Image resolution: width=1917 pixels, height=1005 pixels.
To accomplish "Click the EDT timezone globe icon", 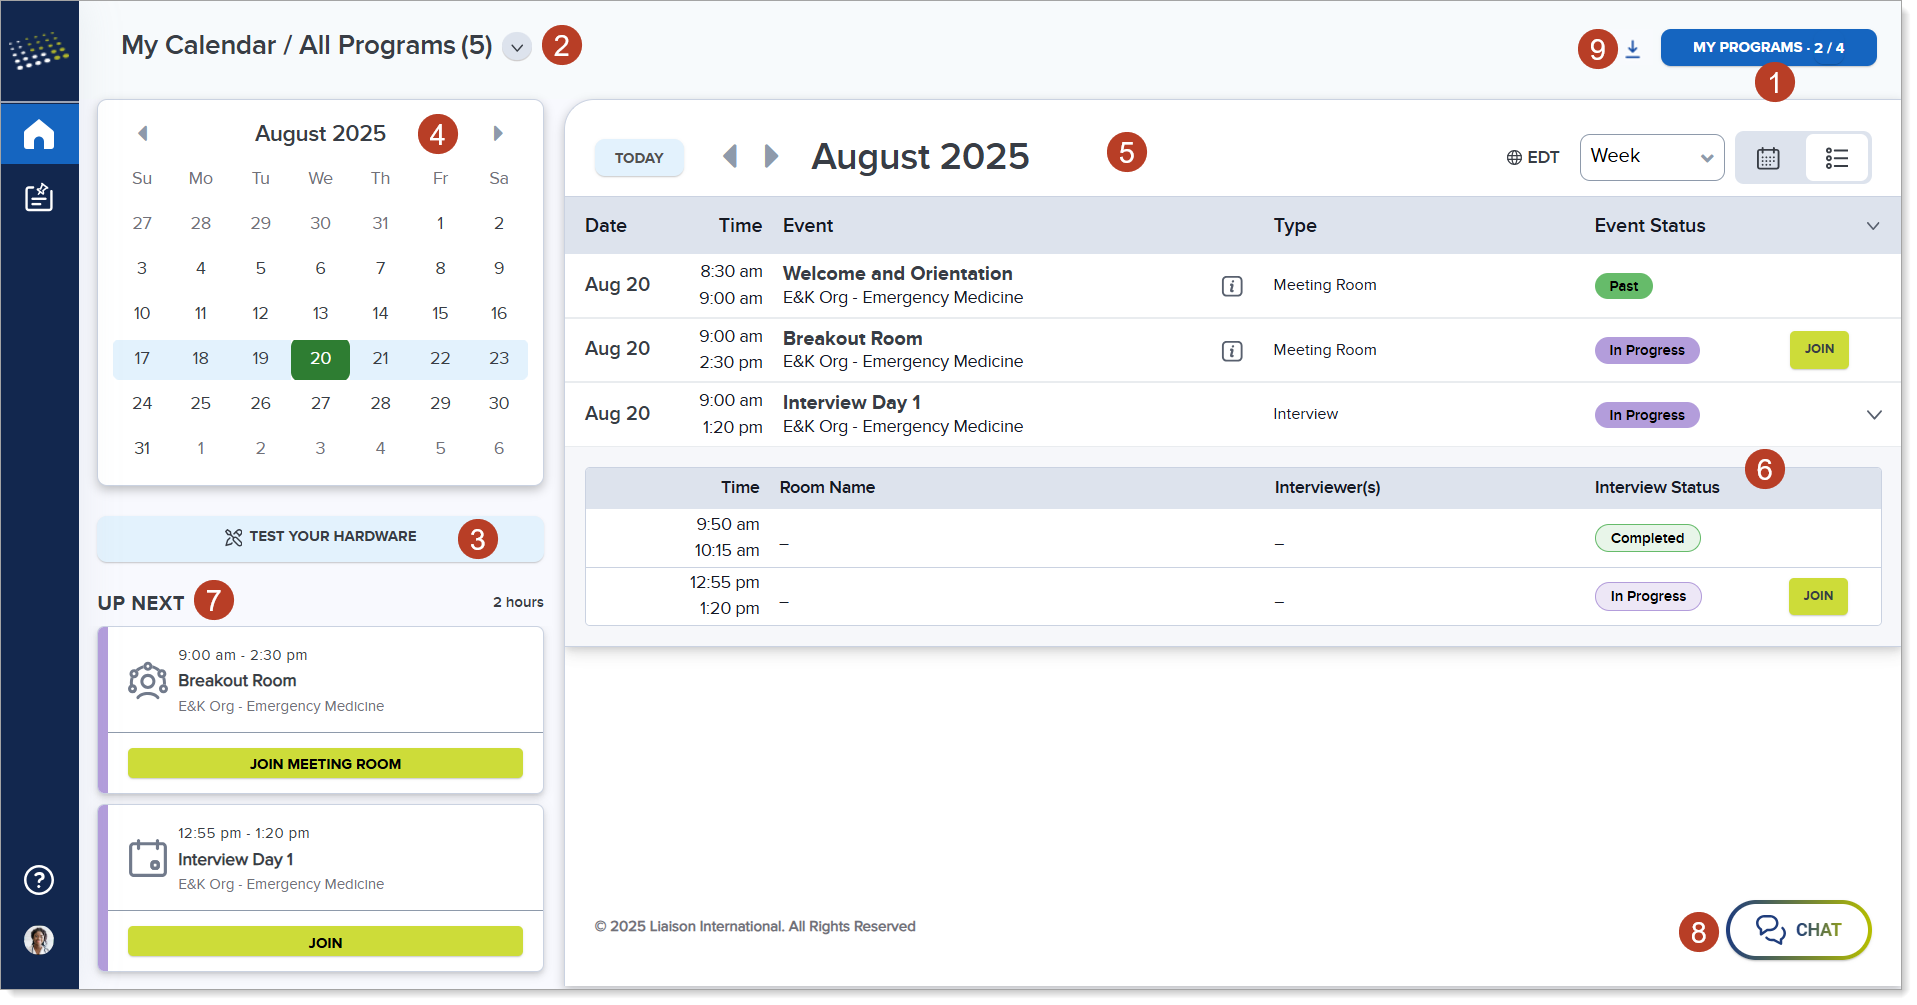I will pos(1512,157).
